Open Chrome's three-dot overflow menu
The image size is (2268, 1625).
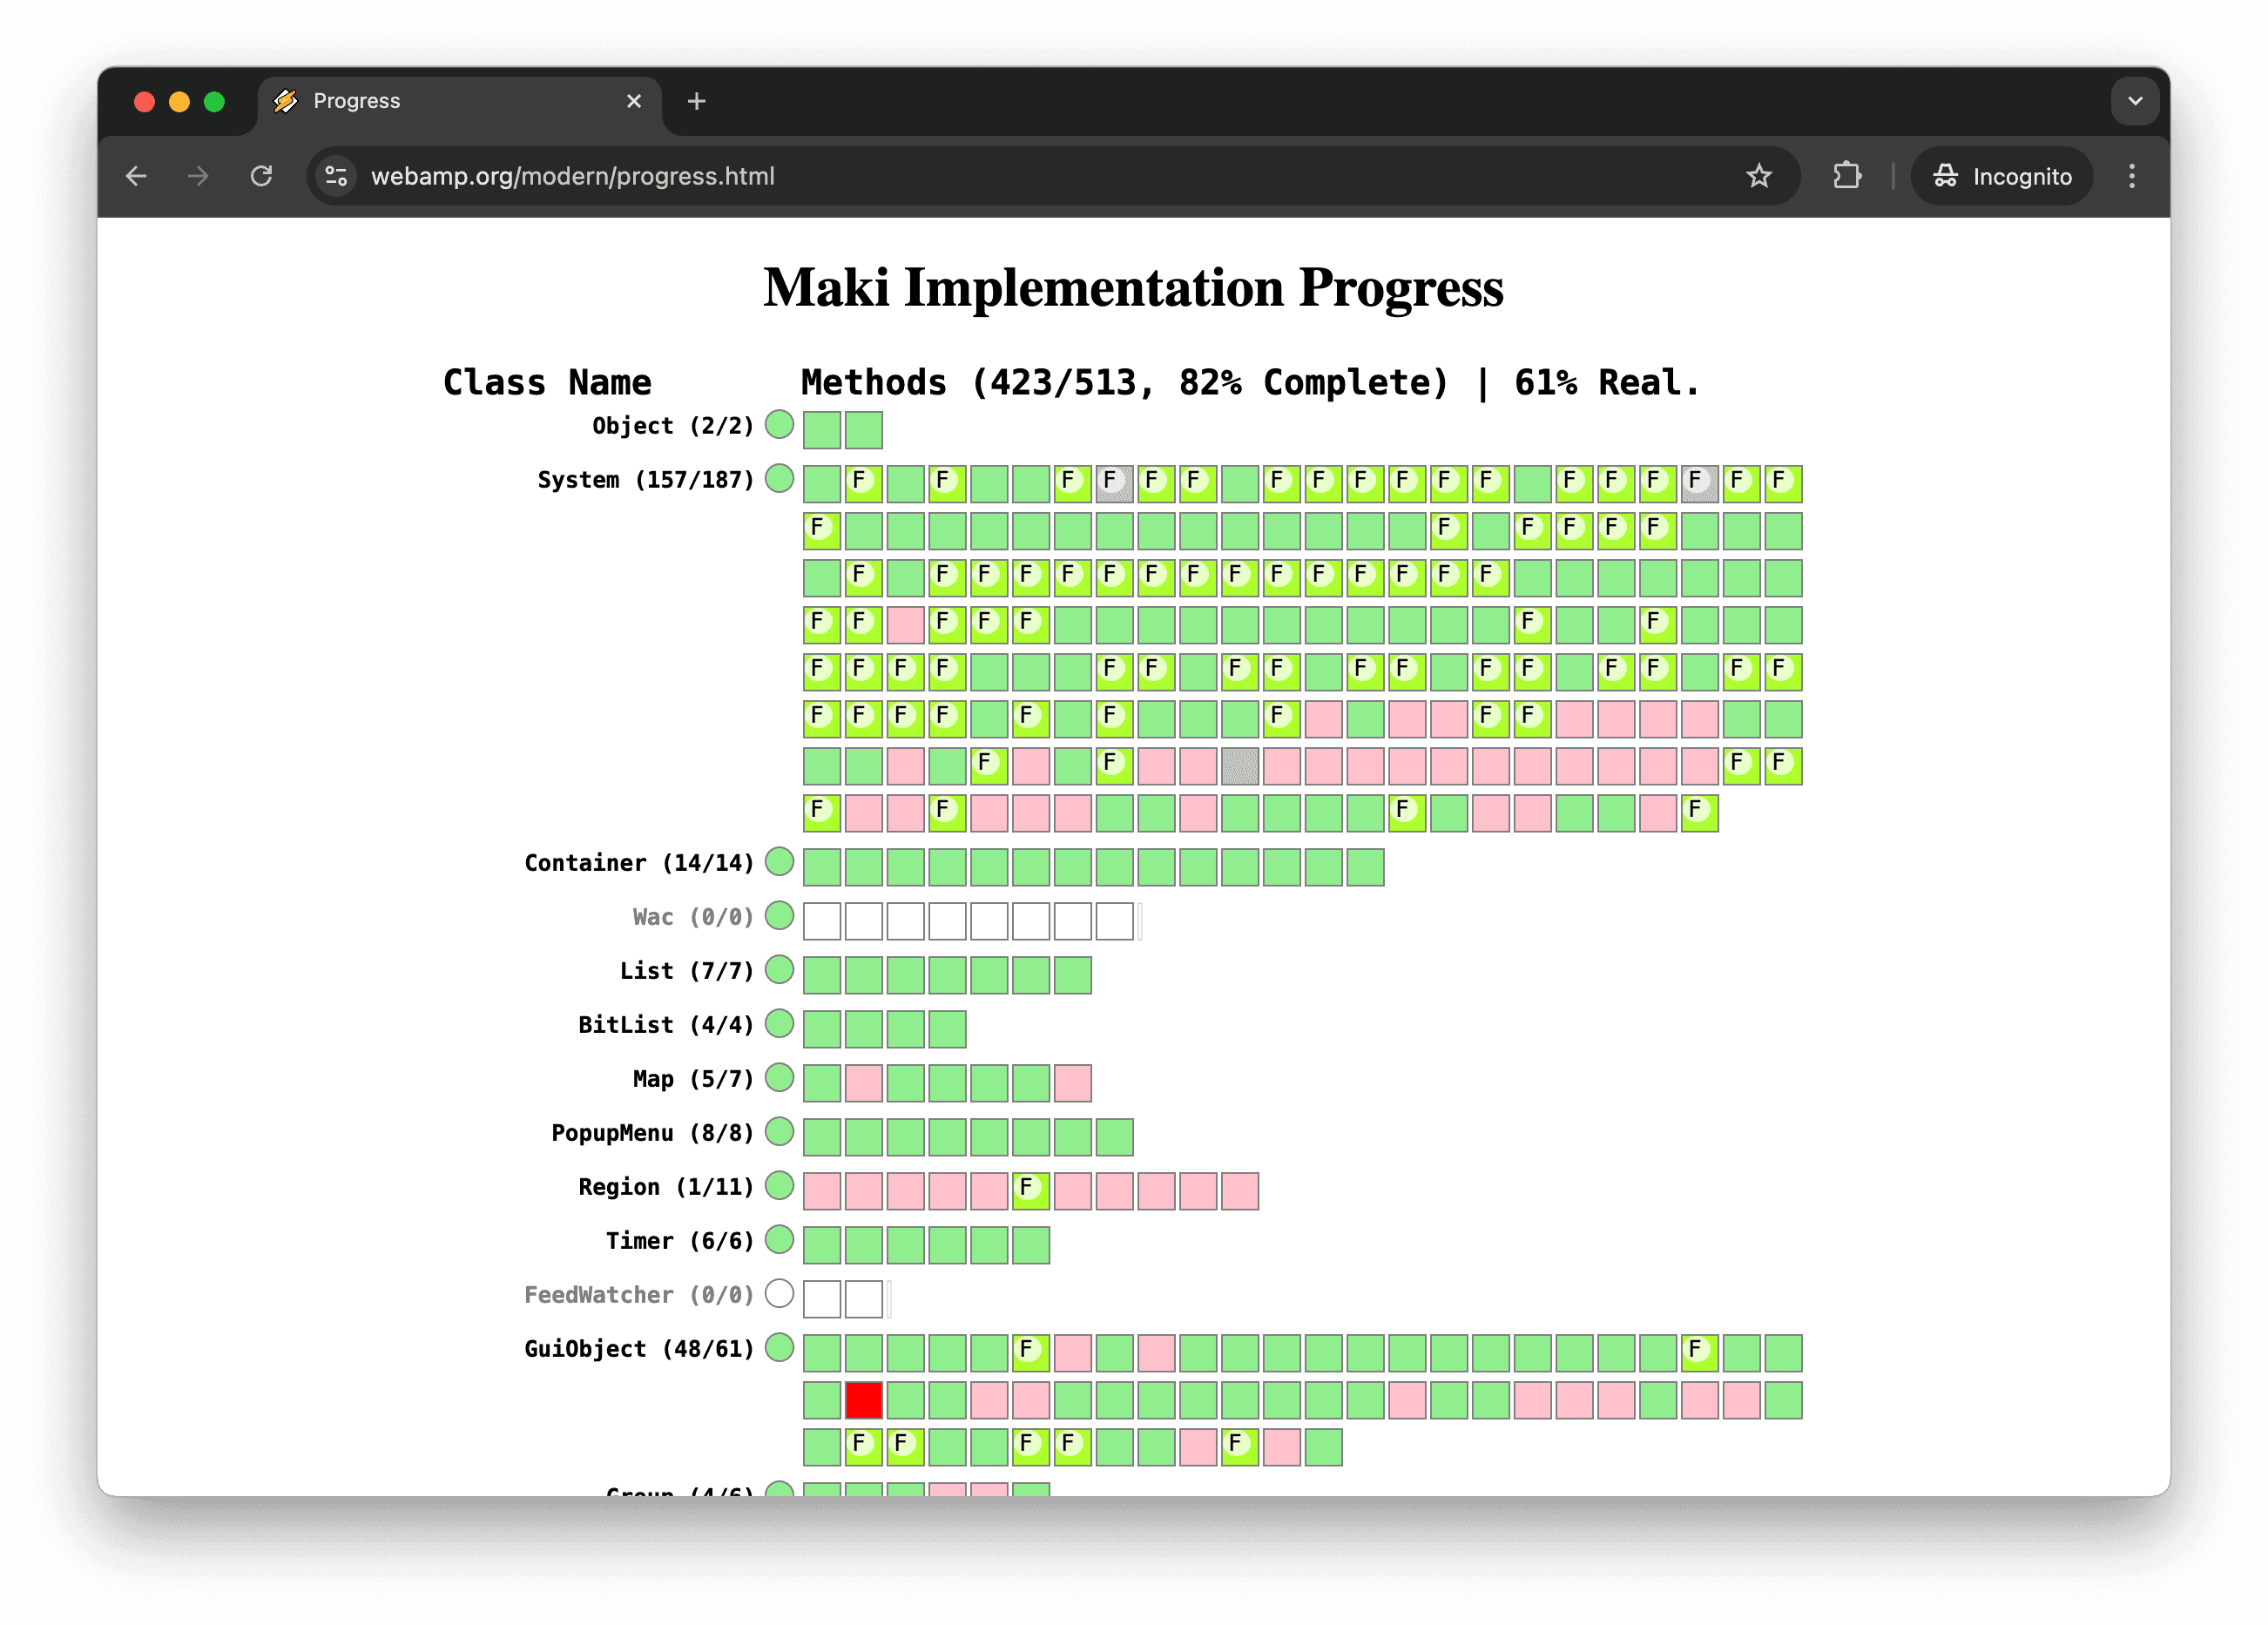coord(2132,176)
